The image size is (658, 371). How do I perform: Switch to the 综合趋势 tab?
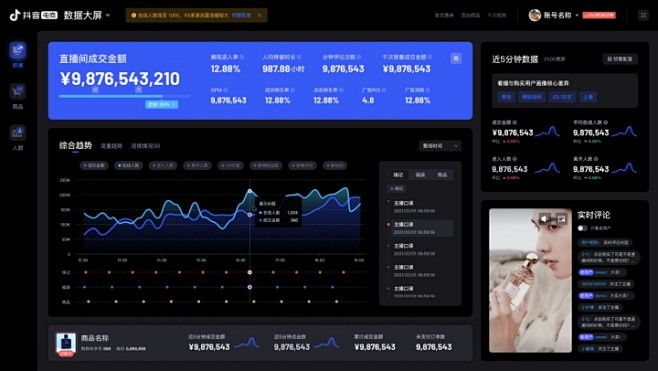[x=76, y=146]
